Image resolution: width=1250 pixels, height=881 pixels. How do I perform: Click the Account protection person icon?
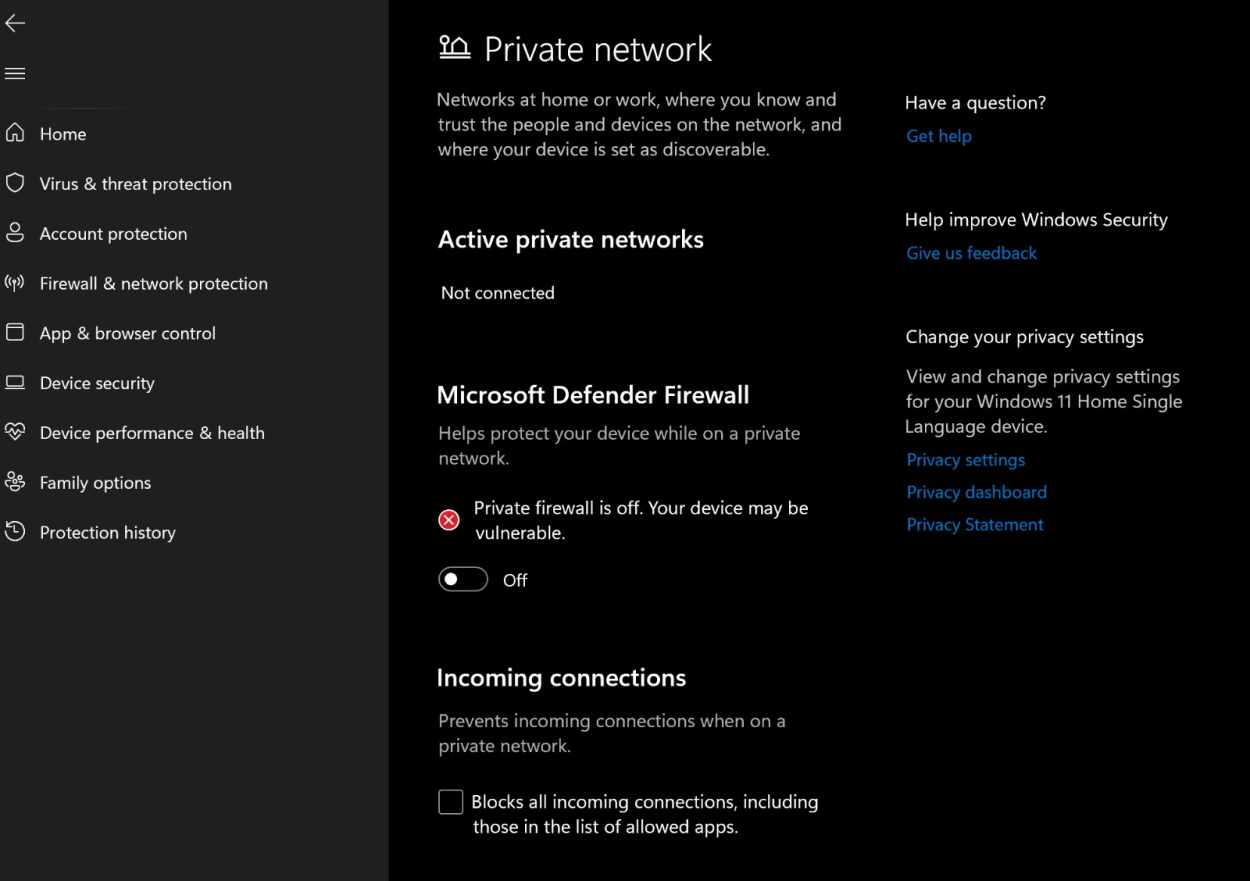[15, 233]
